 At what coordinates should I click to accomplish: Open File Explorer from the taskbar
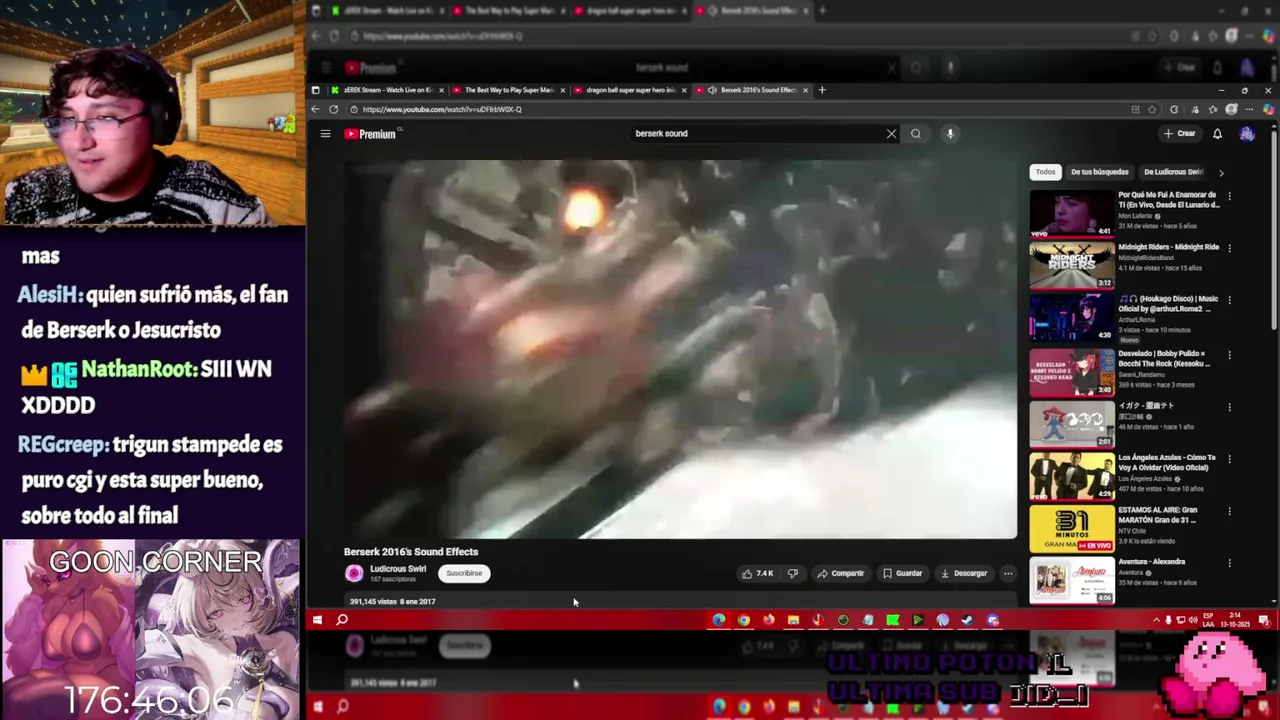point(793,620)
